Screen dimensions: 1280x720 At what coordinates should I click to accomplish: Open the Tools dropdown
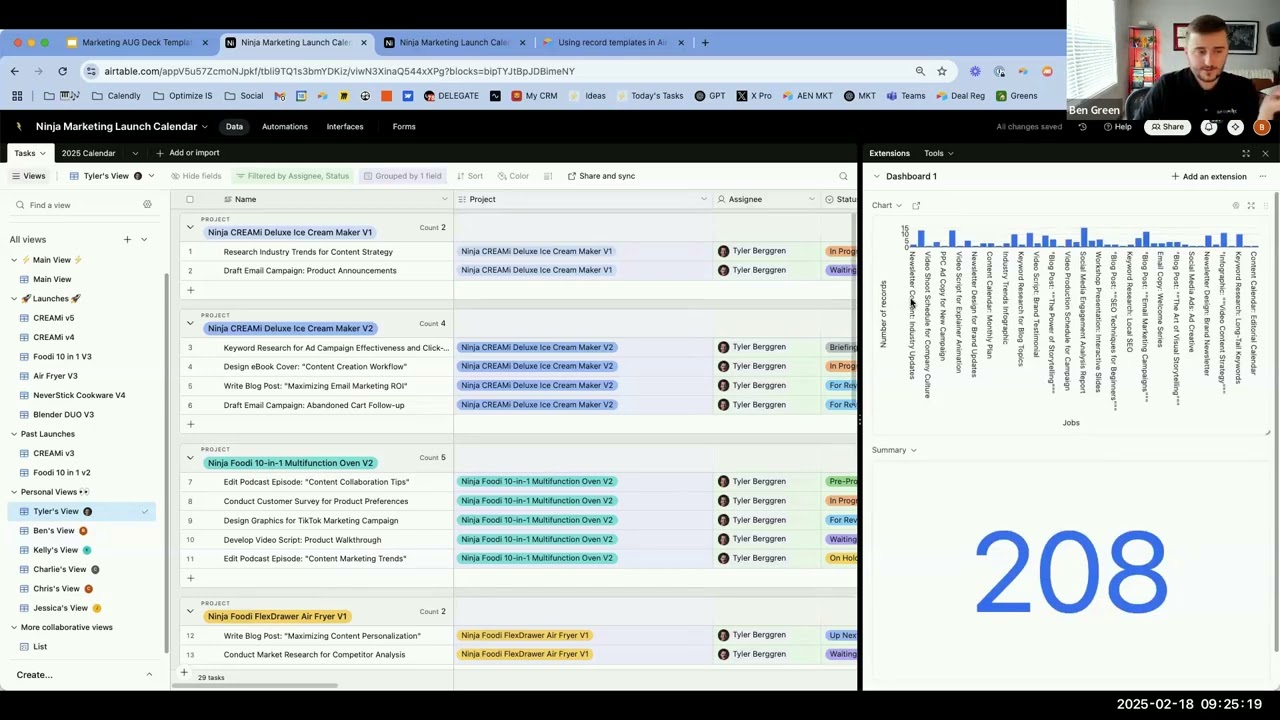(938, 154)
